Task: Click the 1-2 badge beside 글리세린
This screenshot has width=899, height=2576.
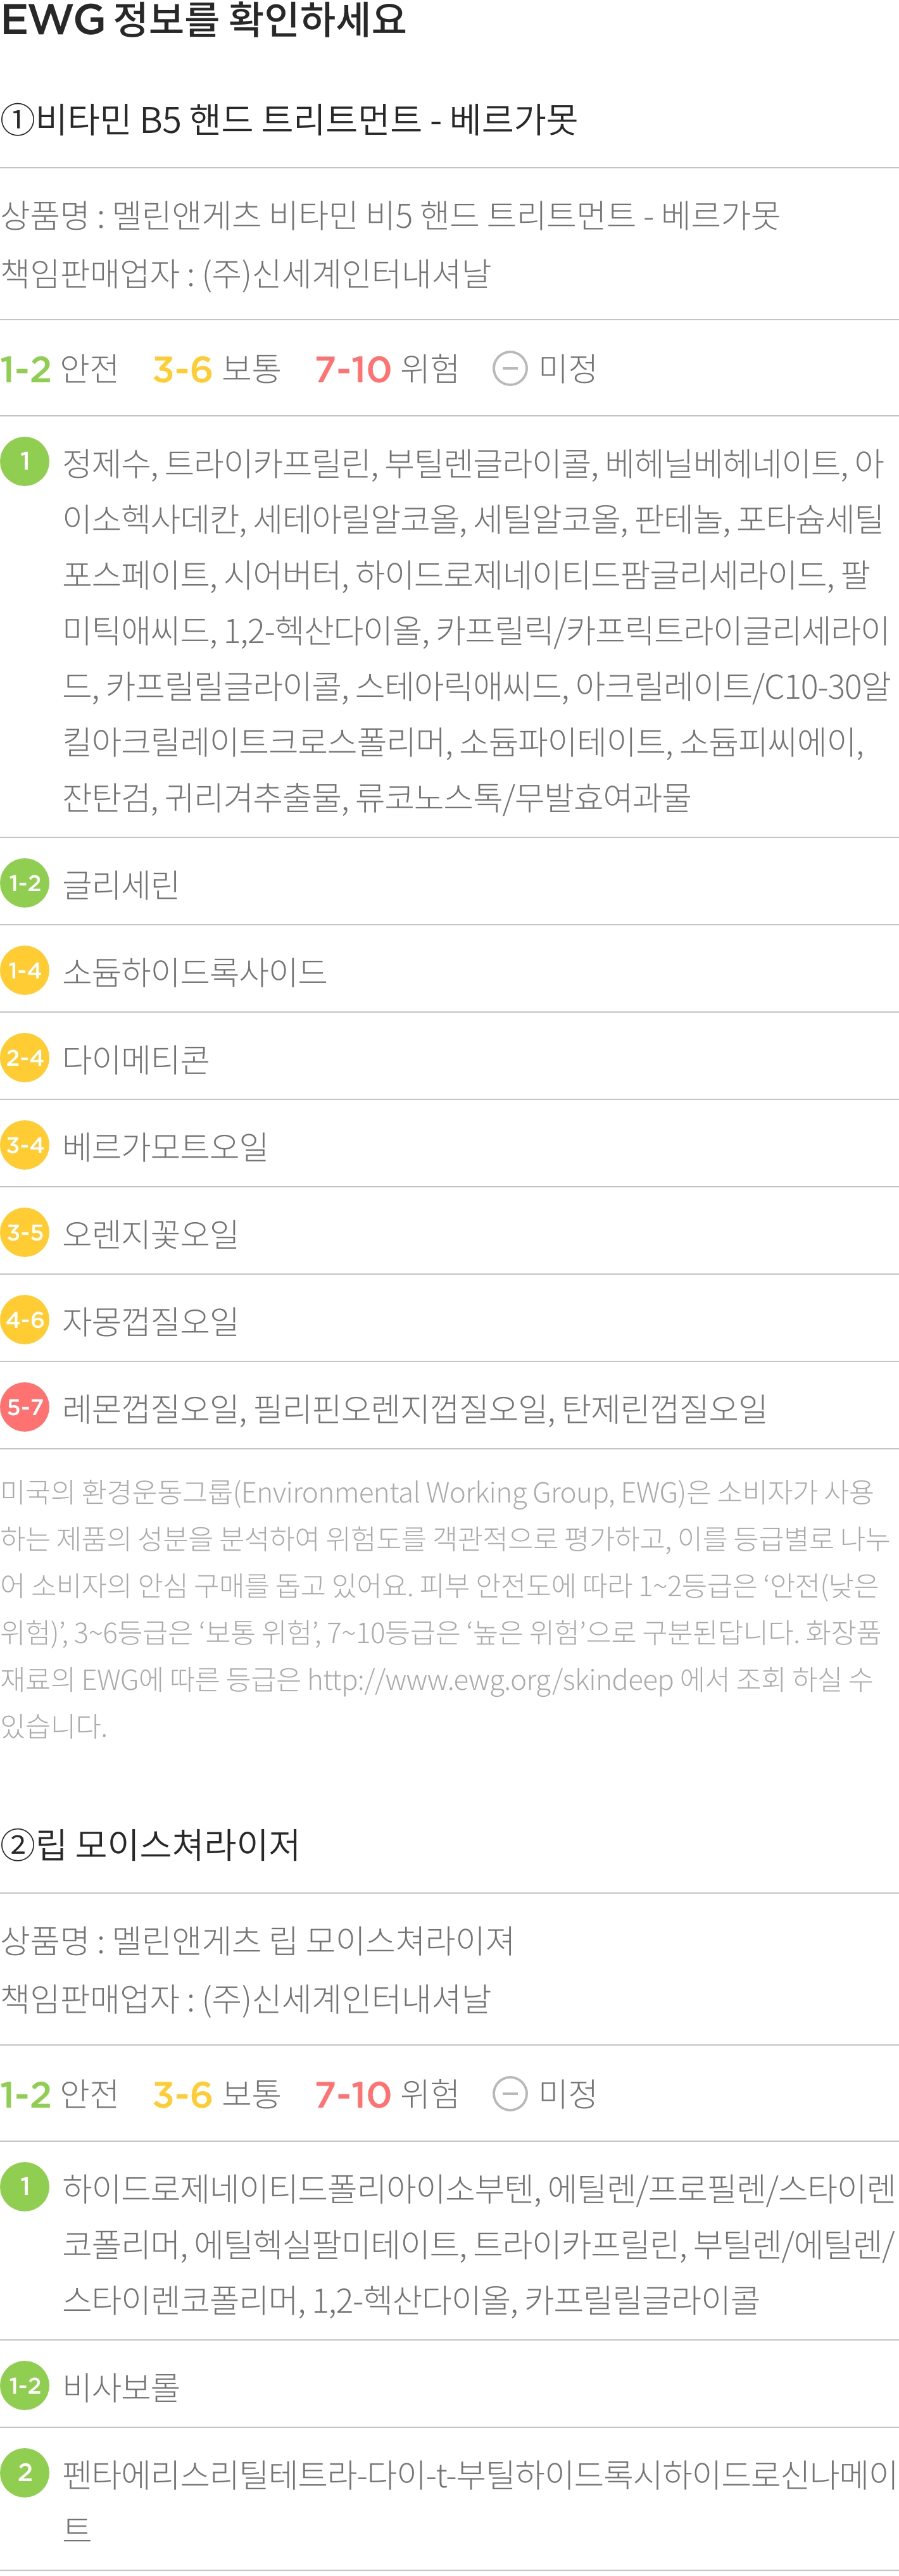Action: click(25, 883)
